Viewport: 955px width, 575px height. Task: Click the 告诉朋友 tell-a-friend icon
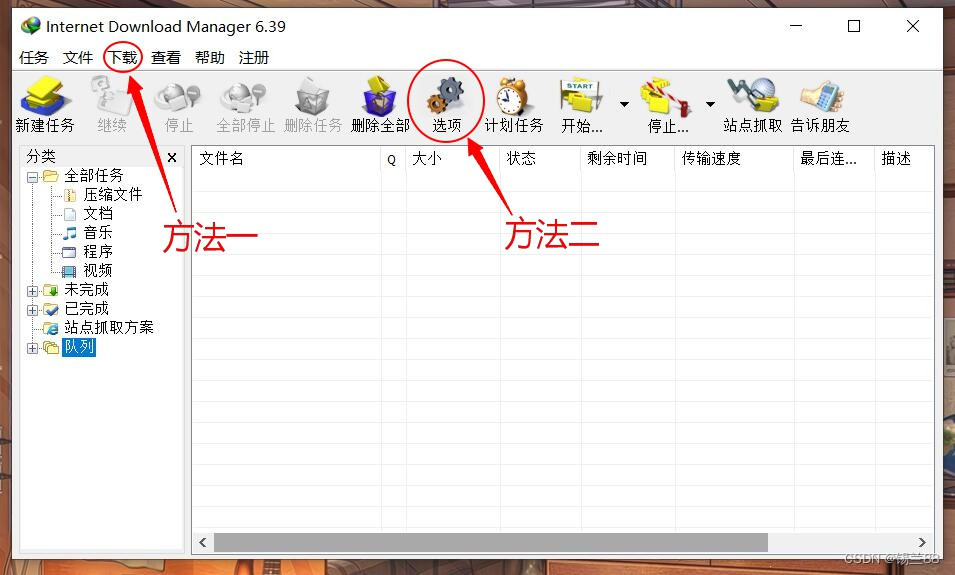coord(821,97)
